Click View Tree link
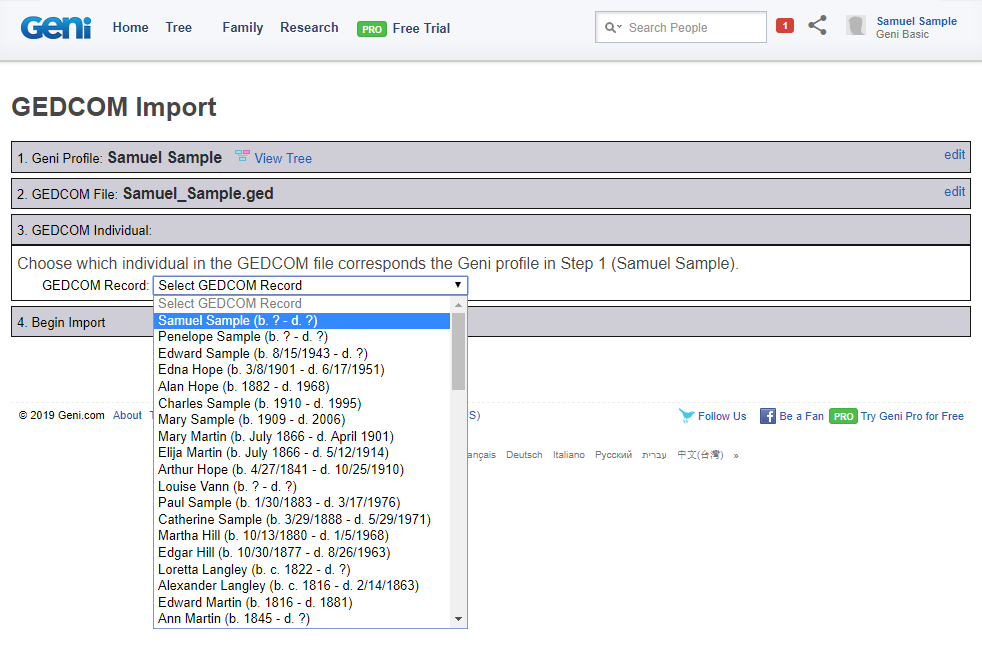The height and width of the screenshot is (670, 982). (283, 158)
